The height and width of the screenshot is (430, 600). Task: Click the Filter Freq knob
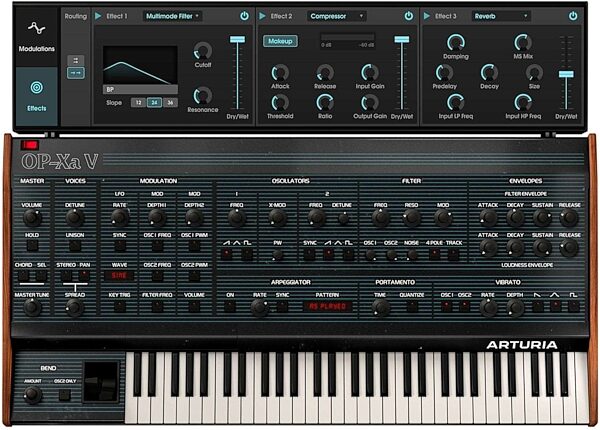pos(380,217)
